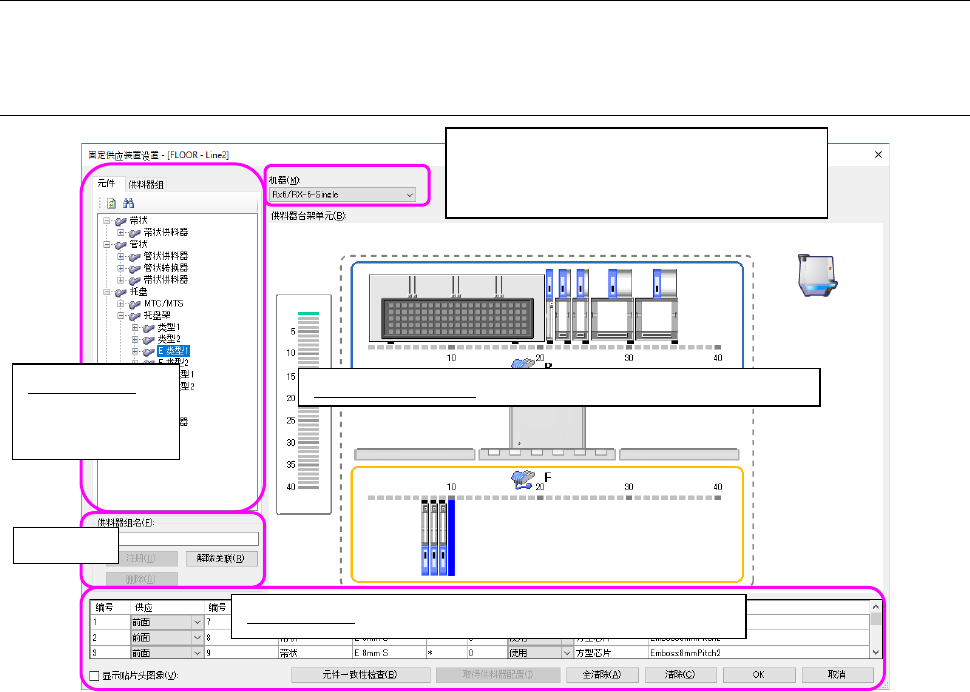Open the 前面 supply dropdown in row 1
The width and height of the screenshot is (970, 692).
coord(196,622)
